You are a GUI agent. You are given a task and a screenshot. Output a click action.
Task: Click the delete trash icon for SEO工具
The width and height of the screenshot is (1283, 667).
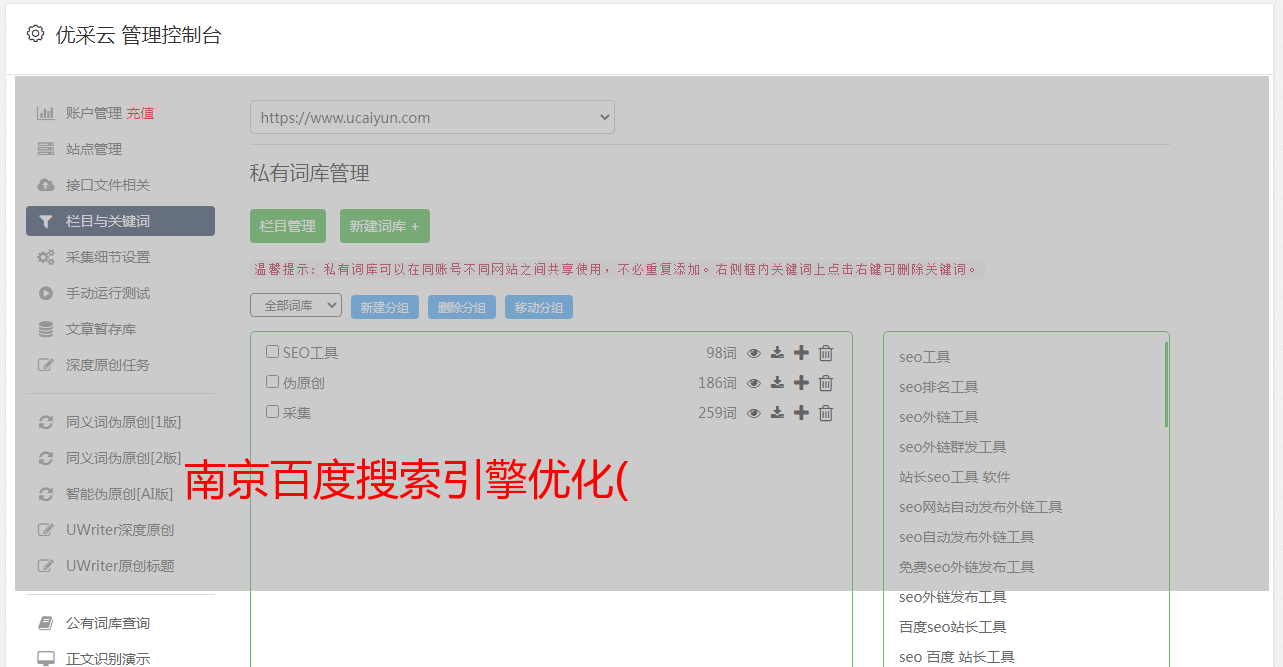click(x=826, y=353)
